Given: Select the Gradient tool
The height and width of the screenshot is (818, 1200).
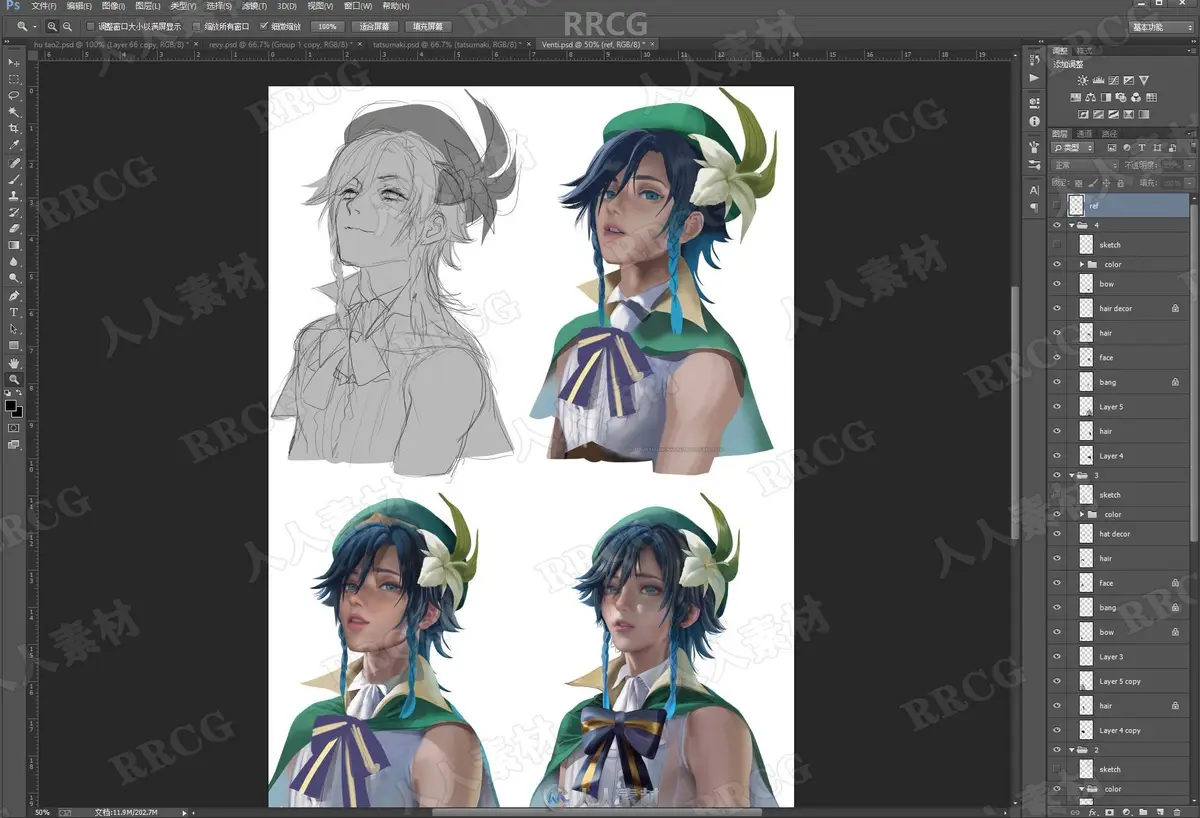Looking at the screenshot, I should coord(14,245).
